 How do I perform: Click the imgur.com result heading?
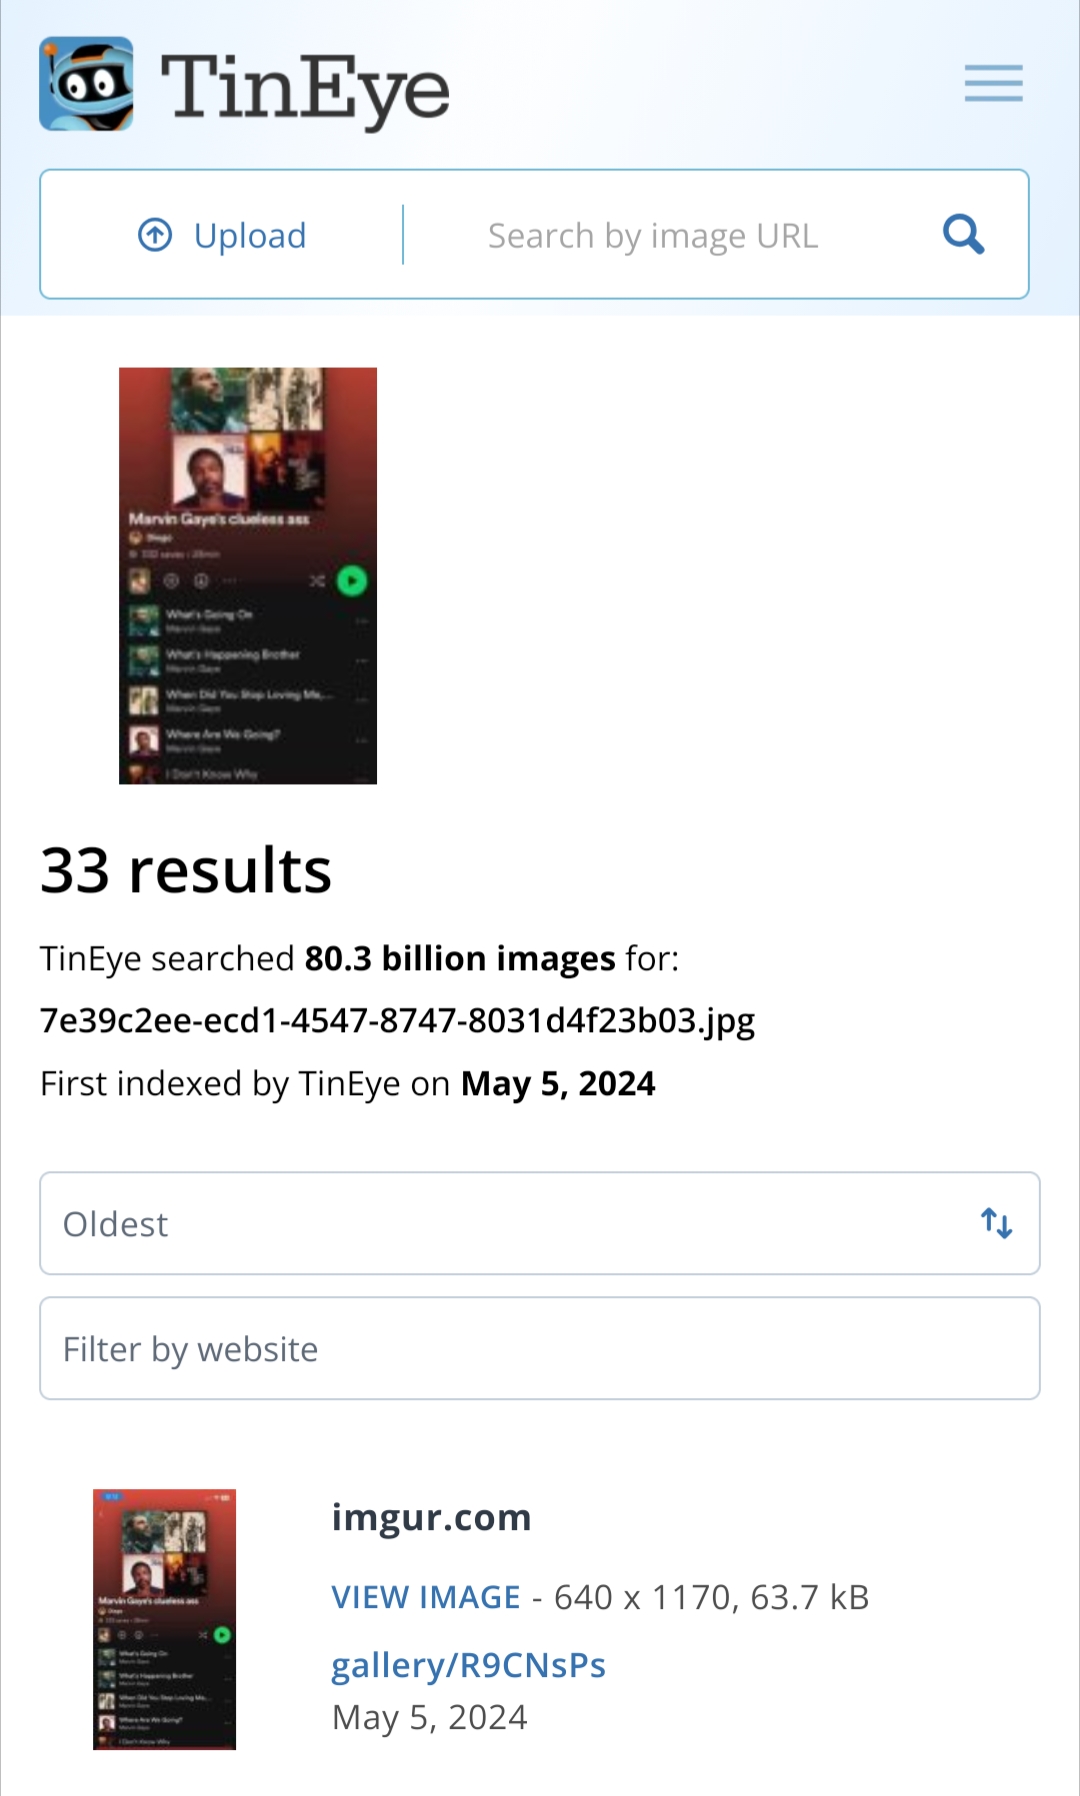[431, 1517]
